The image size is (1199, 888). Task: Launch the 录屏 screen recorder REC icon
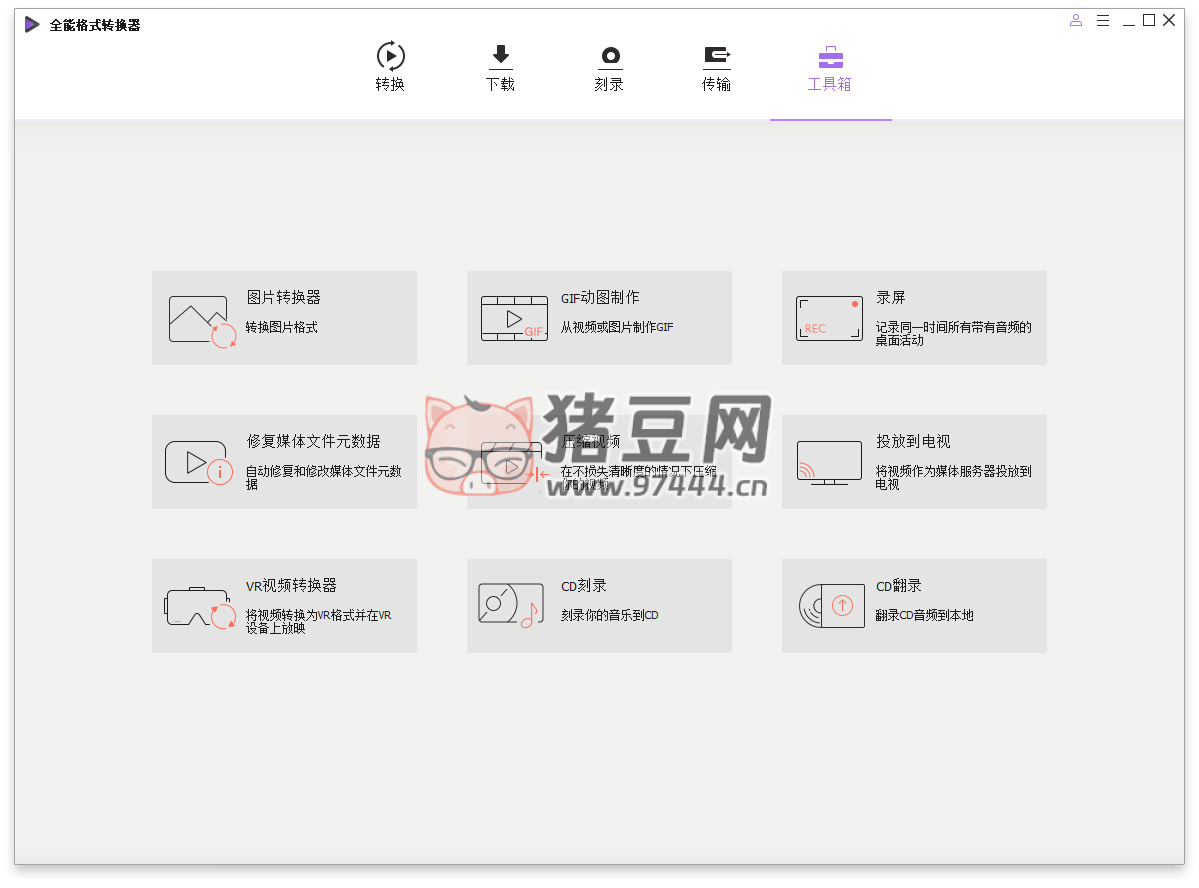(x=829, y=318)
